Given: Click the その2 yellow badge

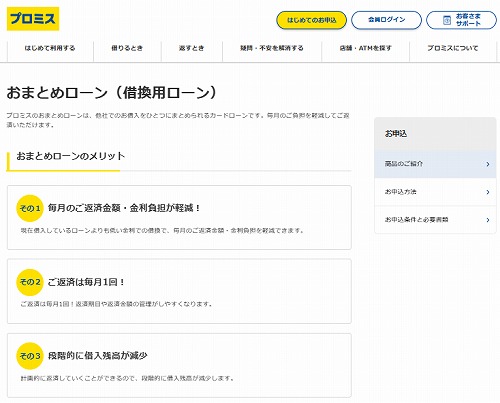Looking at the screenshot, I should click(x=30, y=282).
